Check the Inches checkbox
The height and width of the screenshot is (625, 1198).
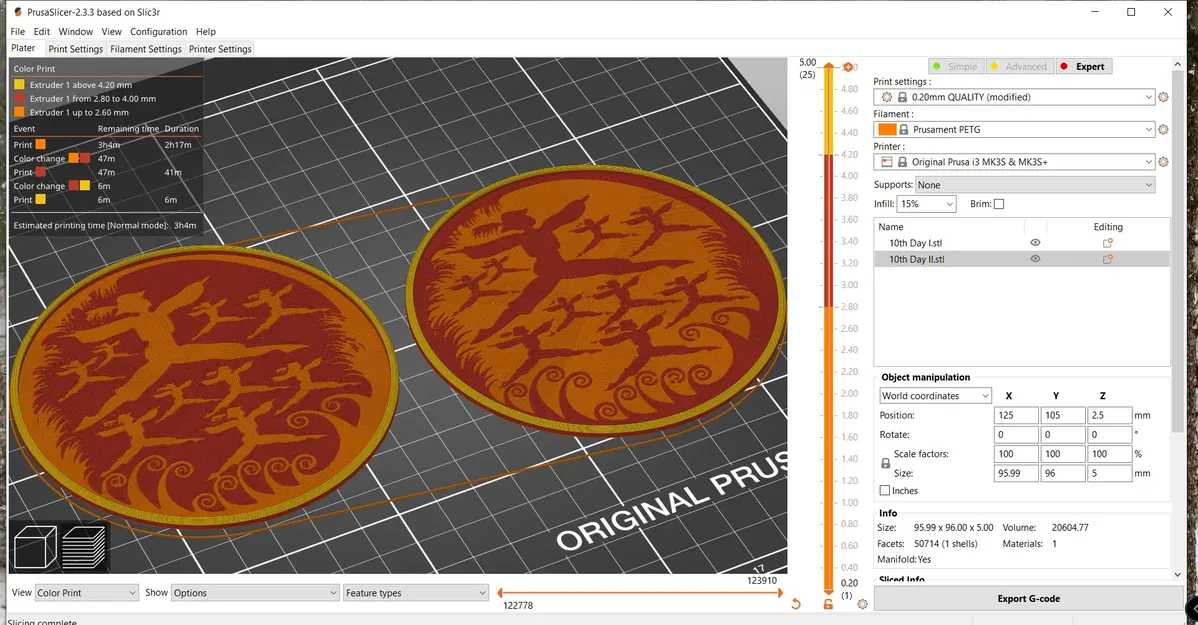click(x=885, y=491)
